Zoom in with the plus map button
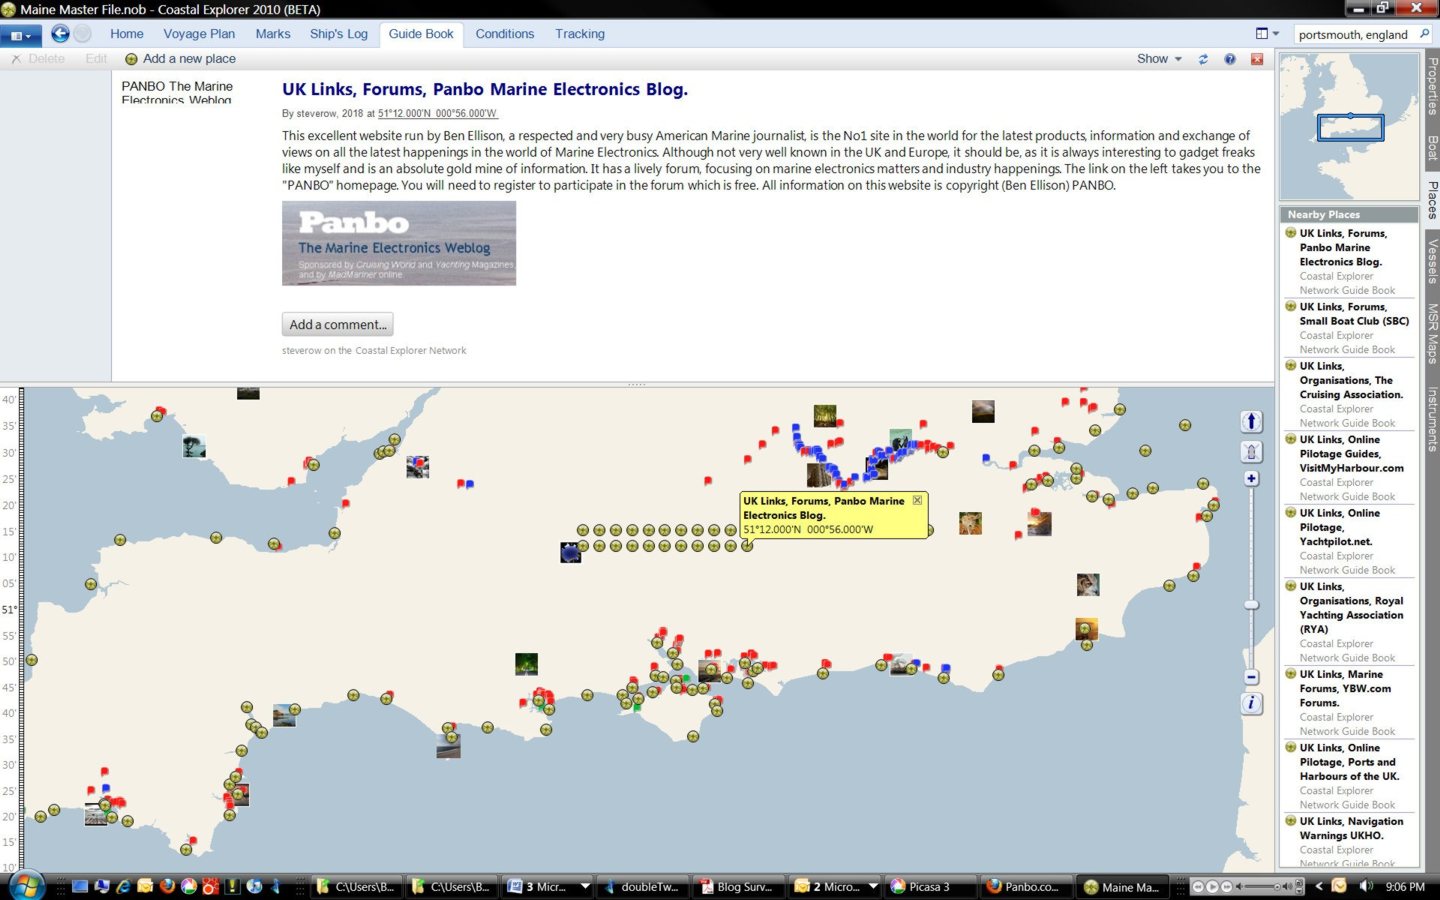 click(1251, 479)
